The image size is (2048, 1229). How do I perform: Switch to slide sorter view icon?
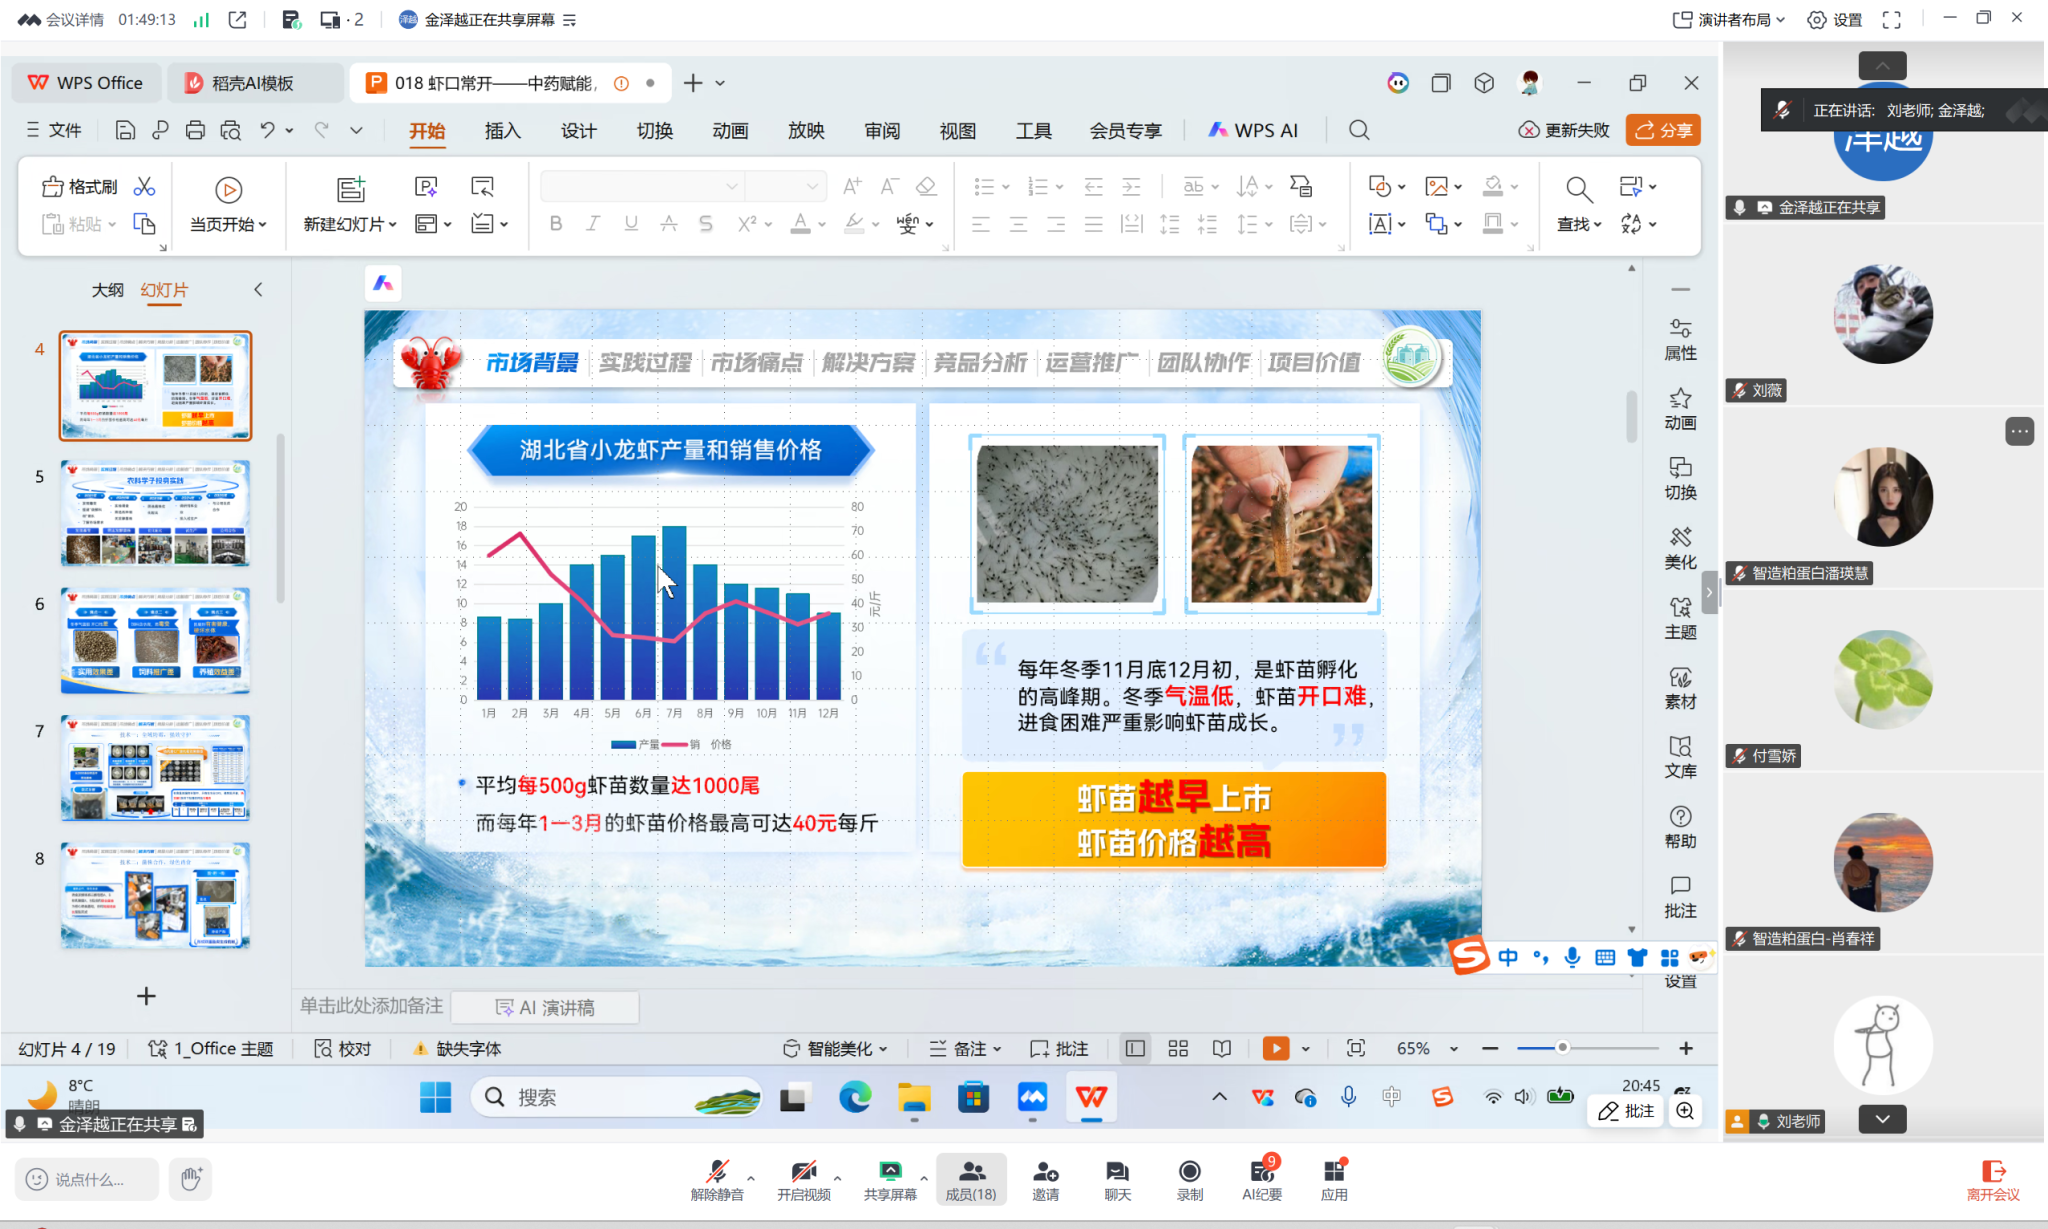click(1178, 1048)
